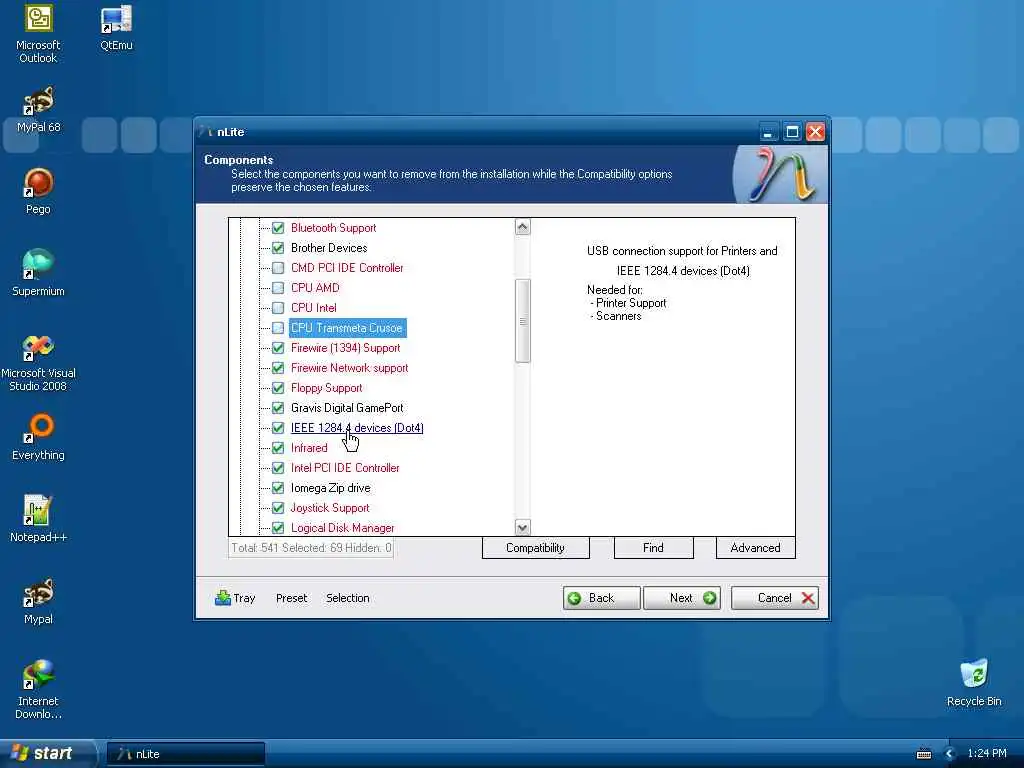Click the nLite title bar icon
This screenshot has width=1024, height=768.
tap(206, 131)
